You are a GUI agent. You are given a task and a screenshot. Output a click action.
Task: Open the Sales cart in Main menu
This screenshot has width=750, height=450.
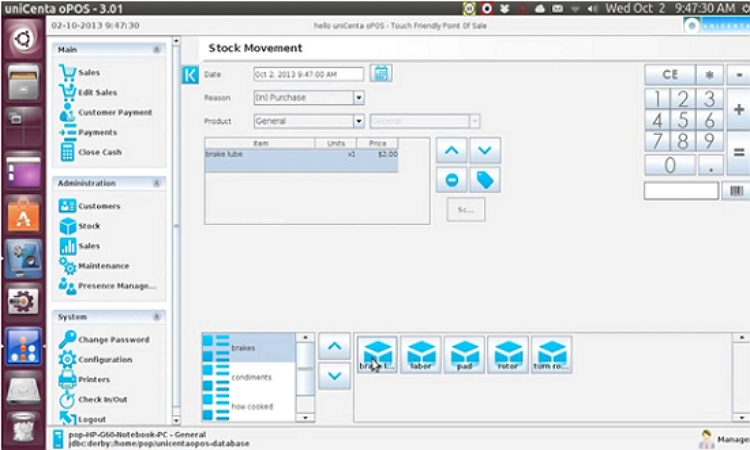point(79,72)
